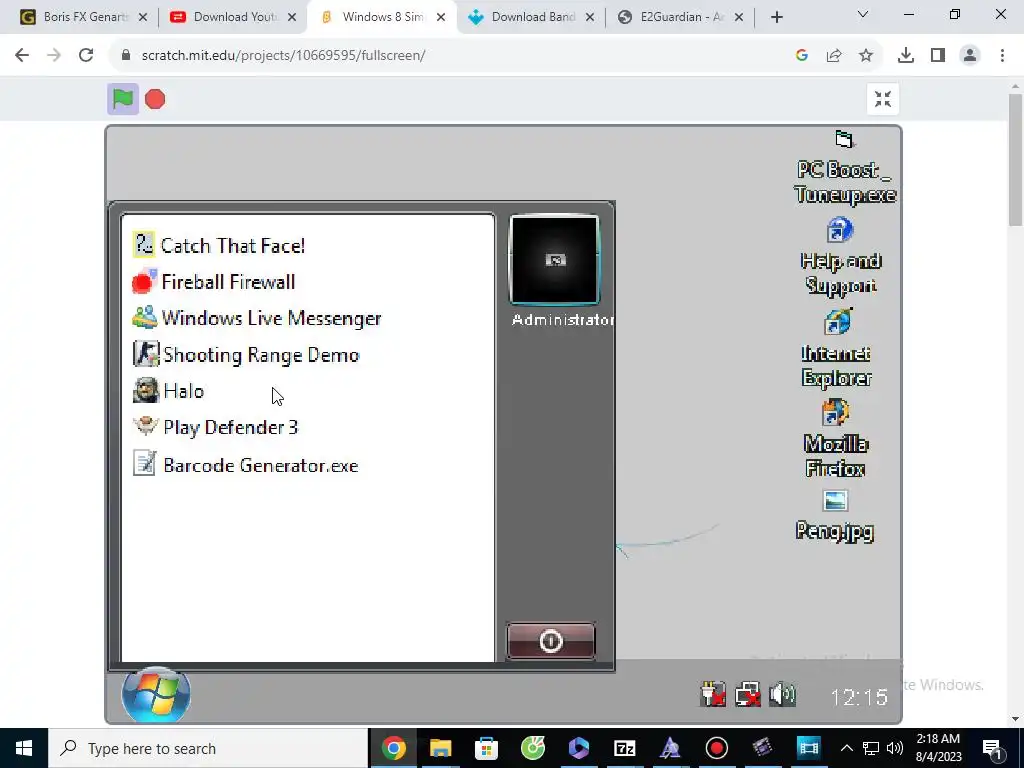
Task: Click the Google icon in address bar
Action: (x=802, y=56)
